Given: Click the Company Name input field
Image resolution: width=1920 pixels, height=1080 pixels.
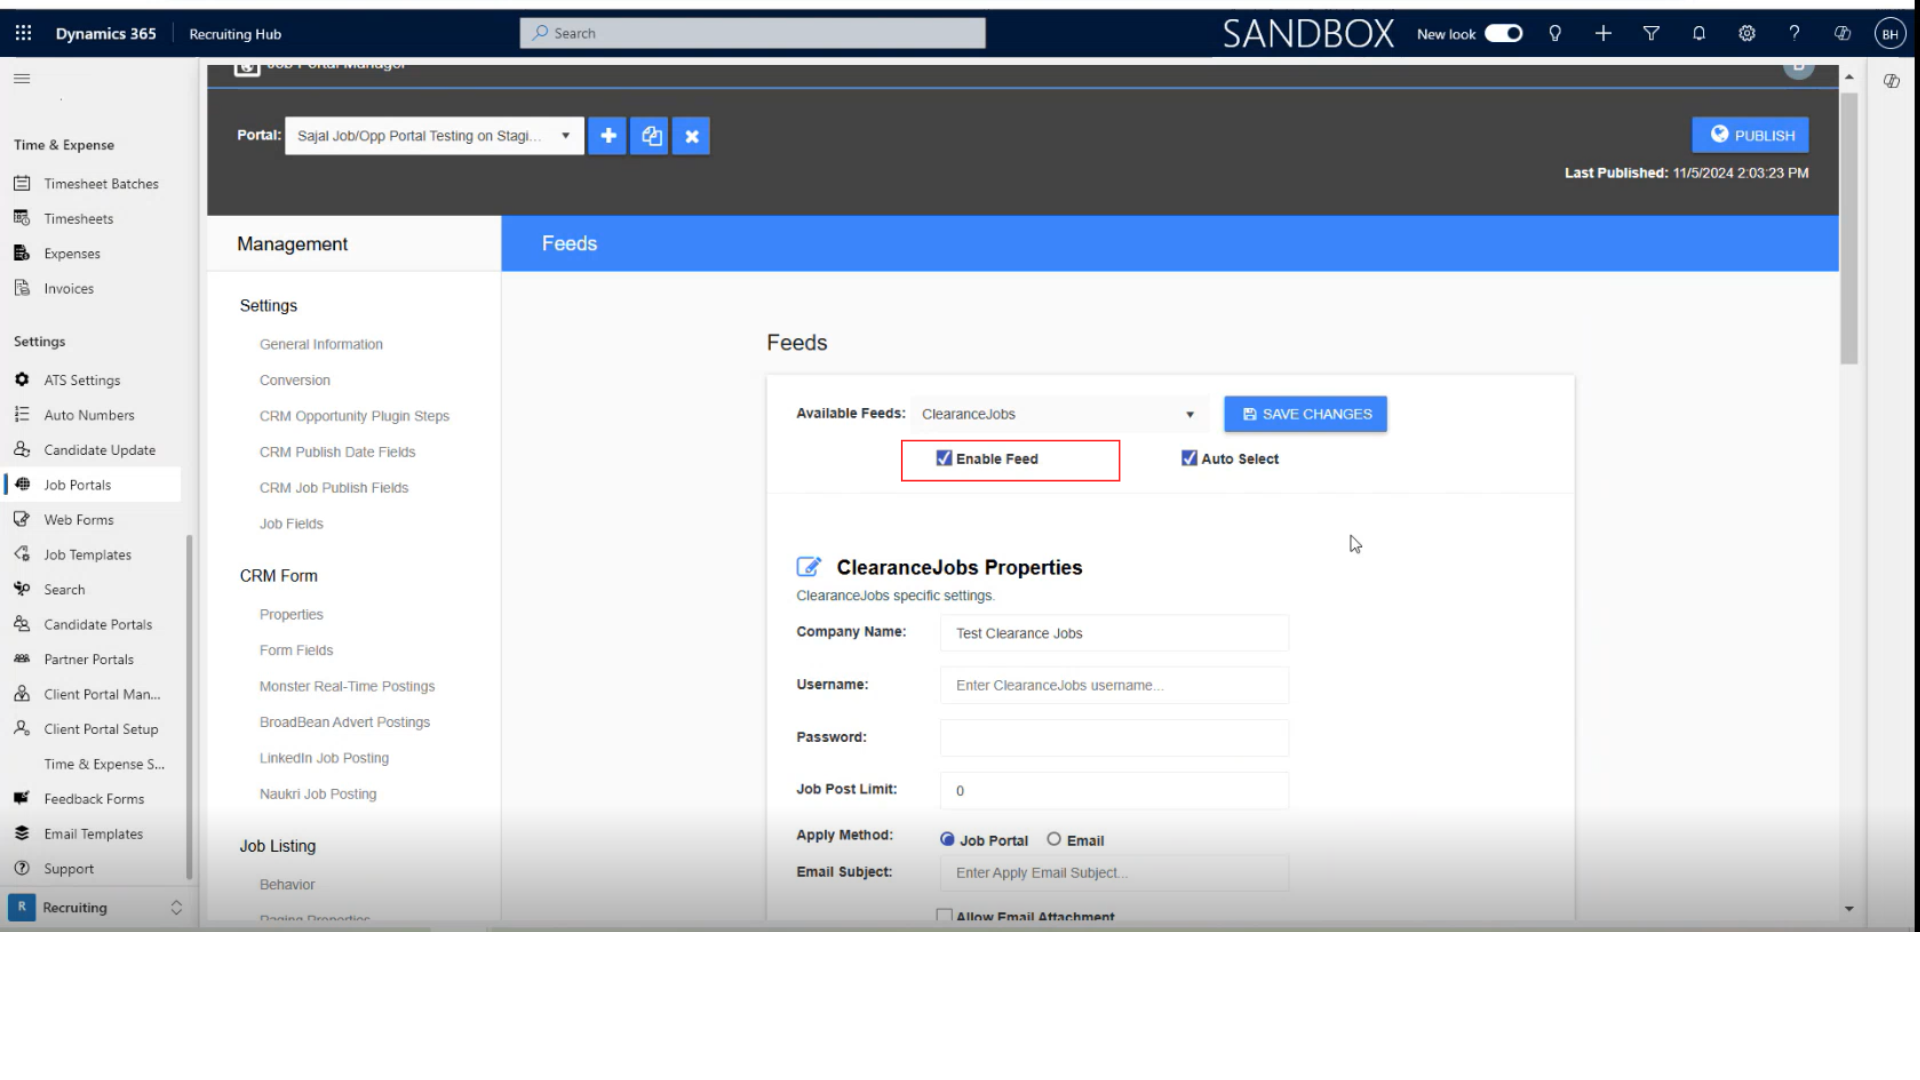Looking at the screenshot, I should (1114, 633).
